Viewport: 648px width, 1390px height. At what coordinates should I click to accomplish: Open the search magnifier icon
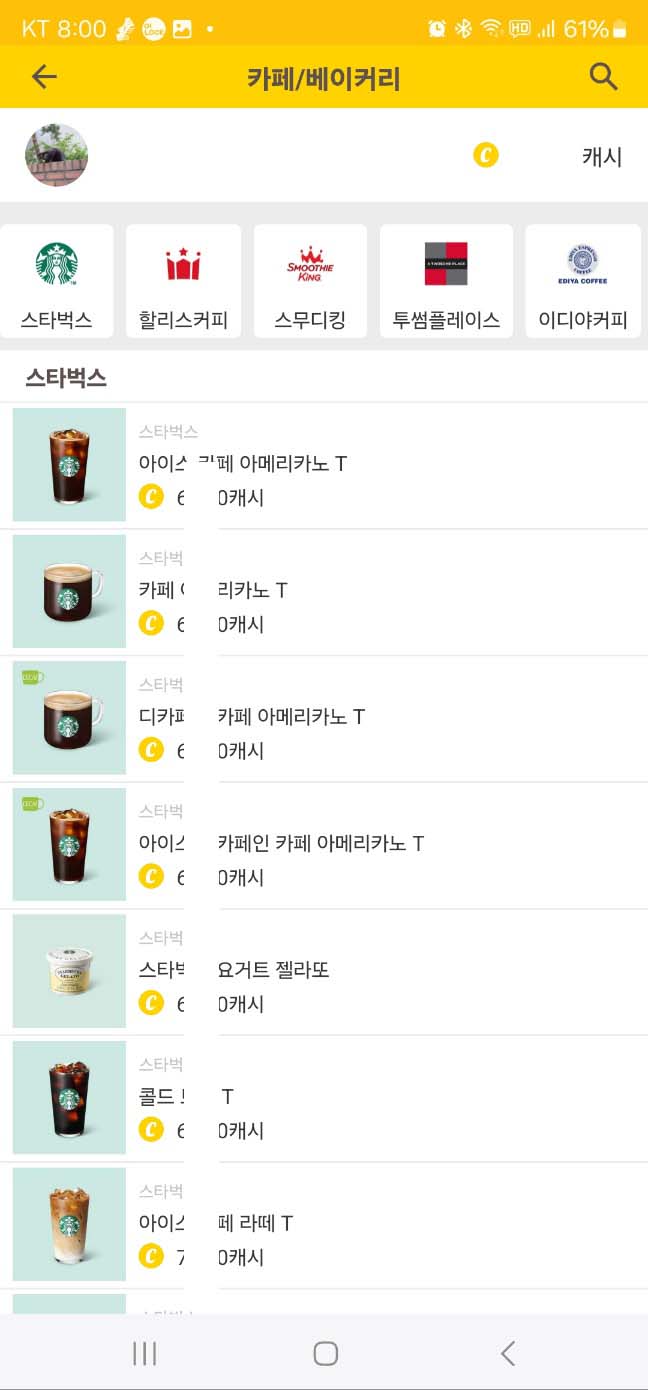(603, 76)
